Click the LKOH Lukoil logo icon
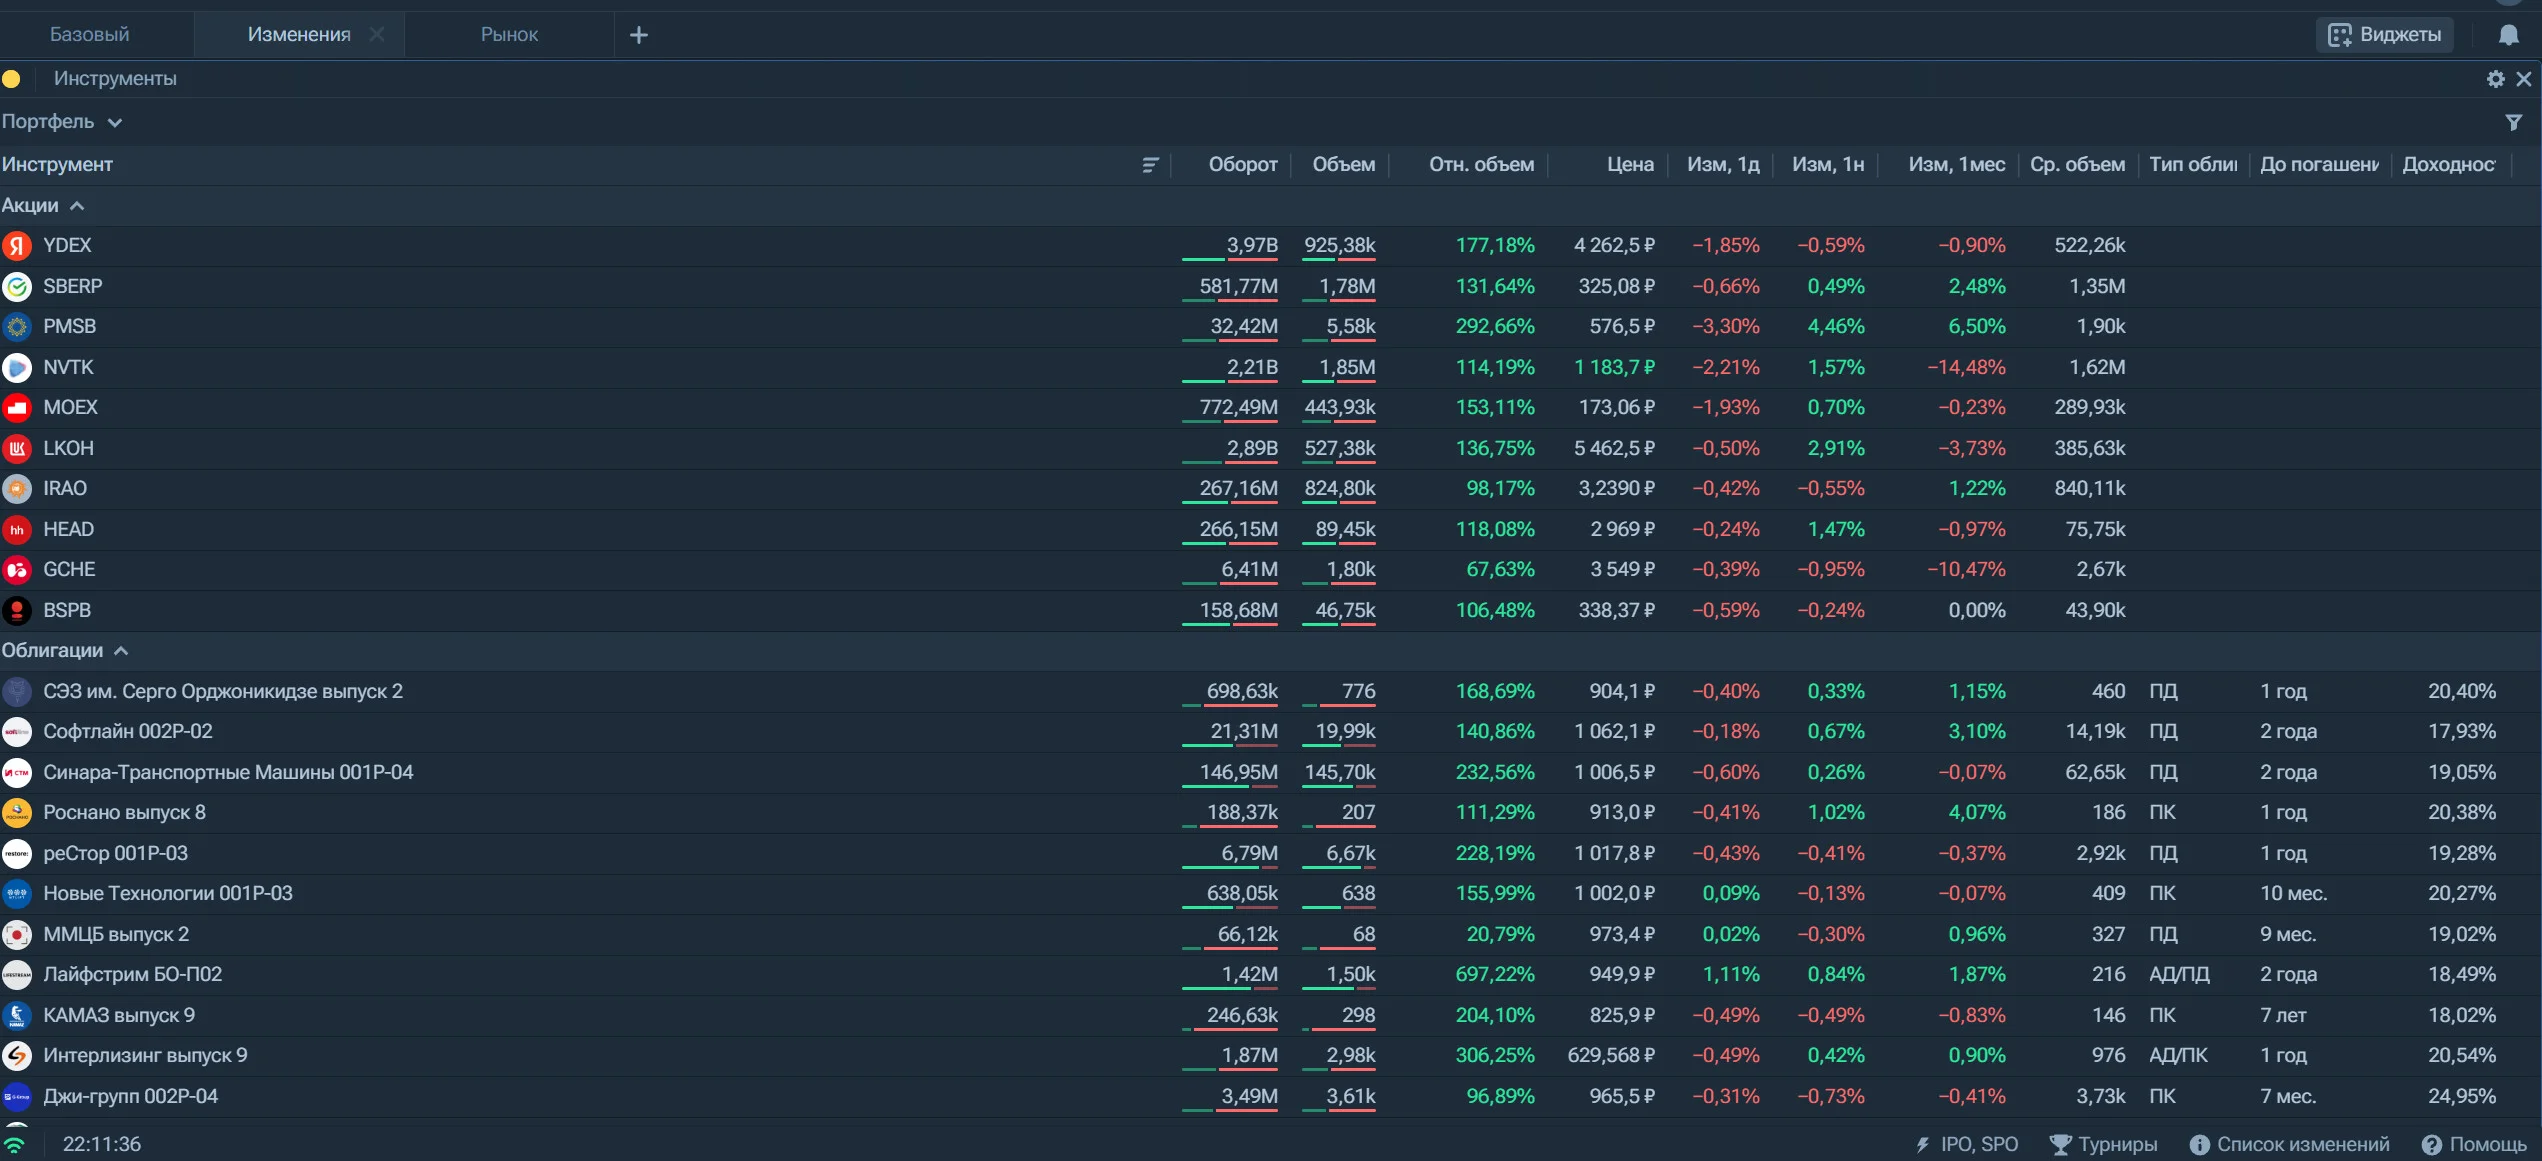Image resolution: width=2542 pixels, height=1161 pixels. (x=17, y=449)
